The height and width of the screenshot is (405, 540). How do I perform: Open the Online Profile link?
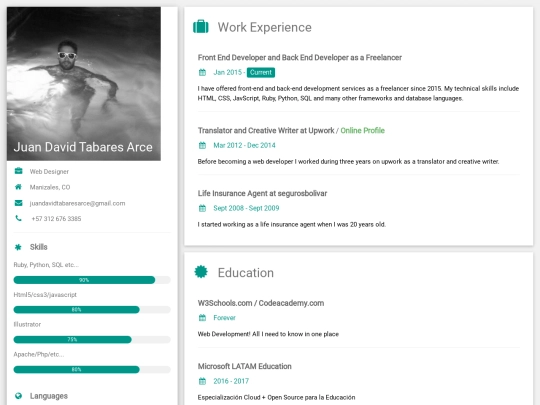(363, 131)
